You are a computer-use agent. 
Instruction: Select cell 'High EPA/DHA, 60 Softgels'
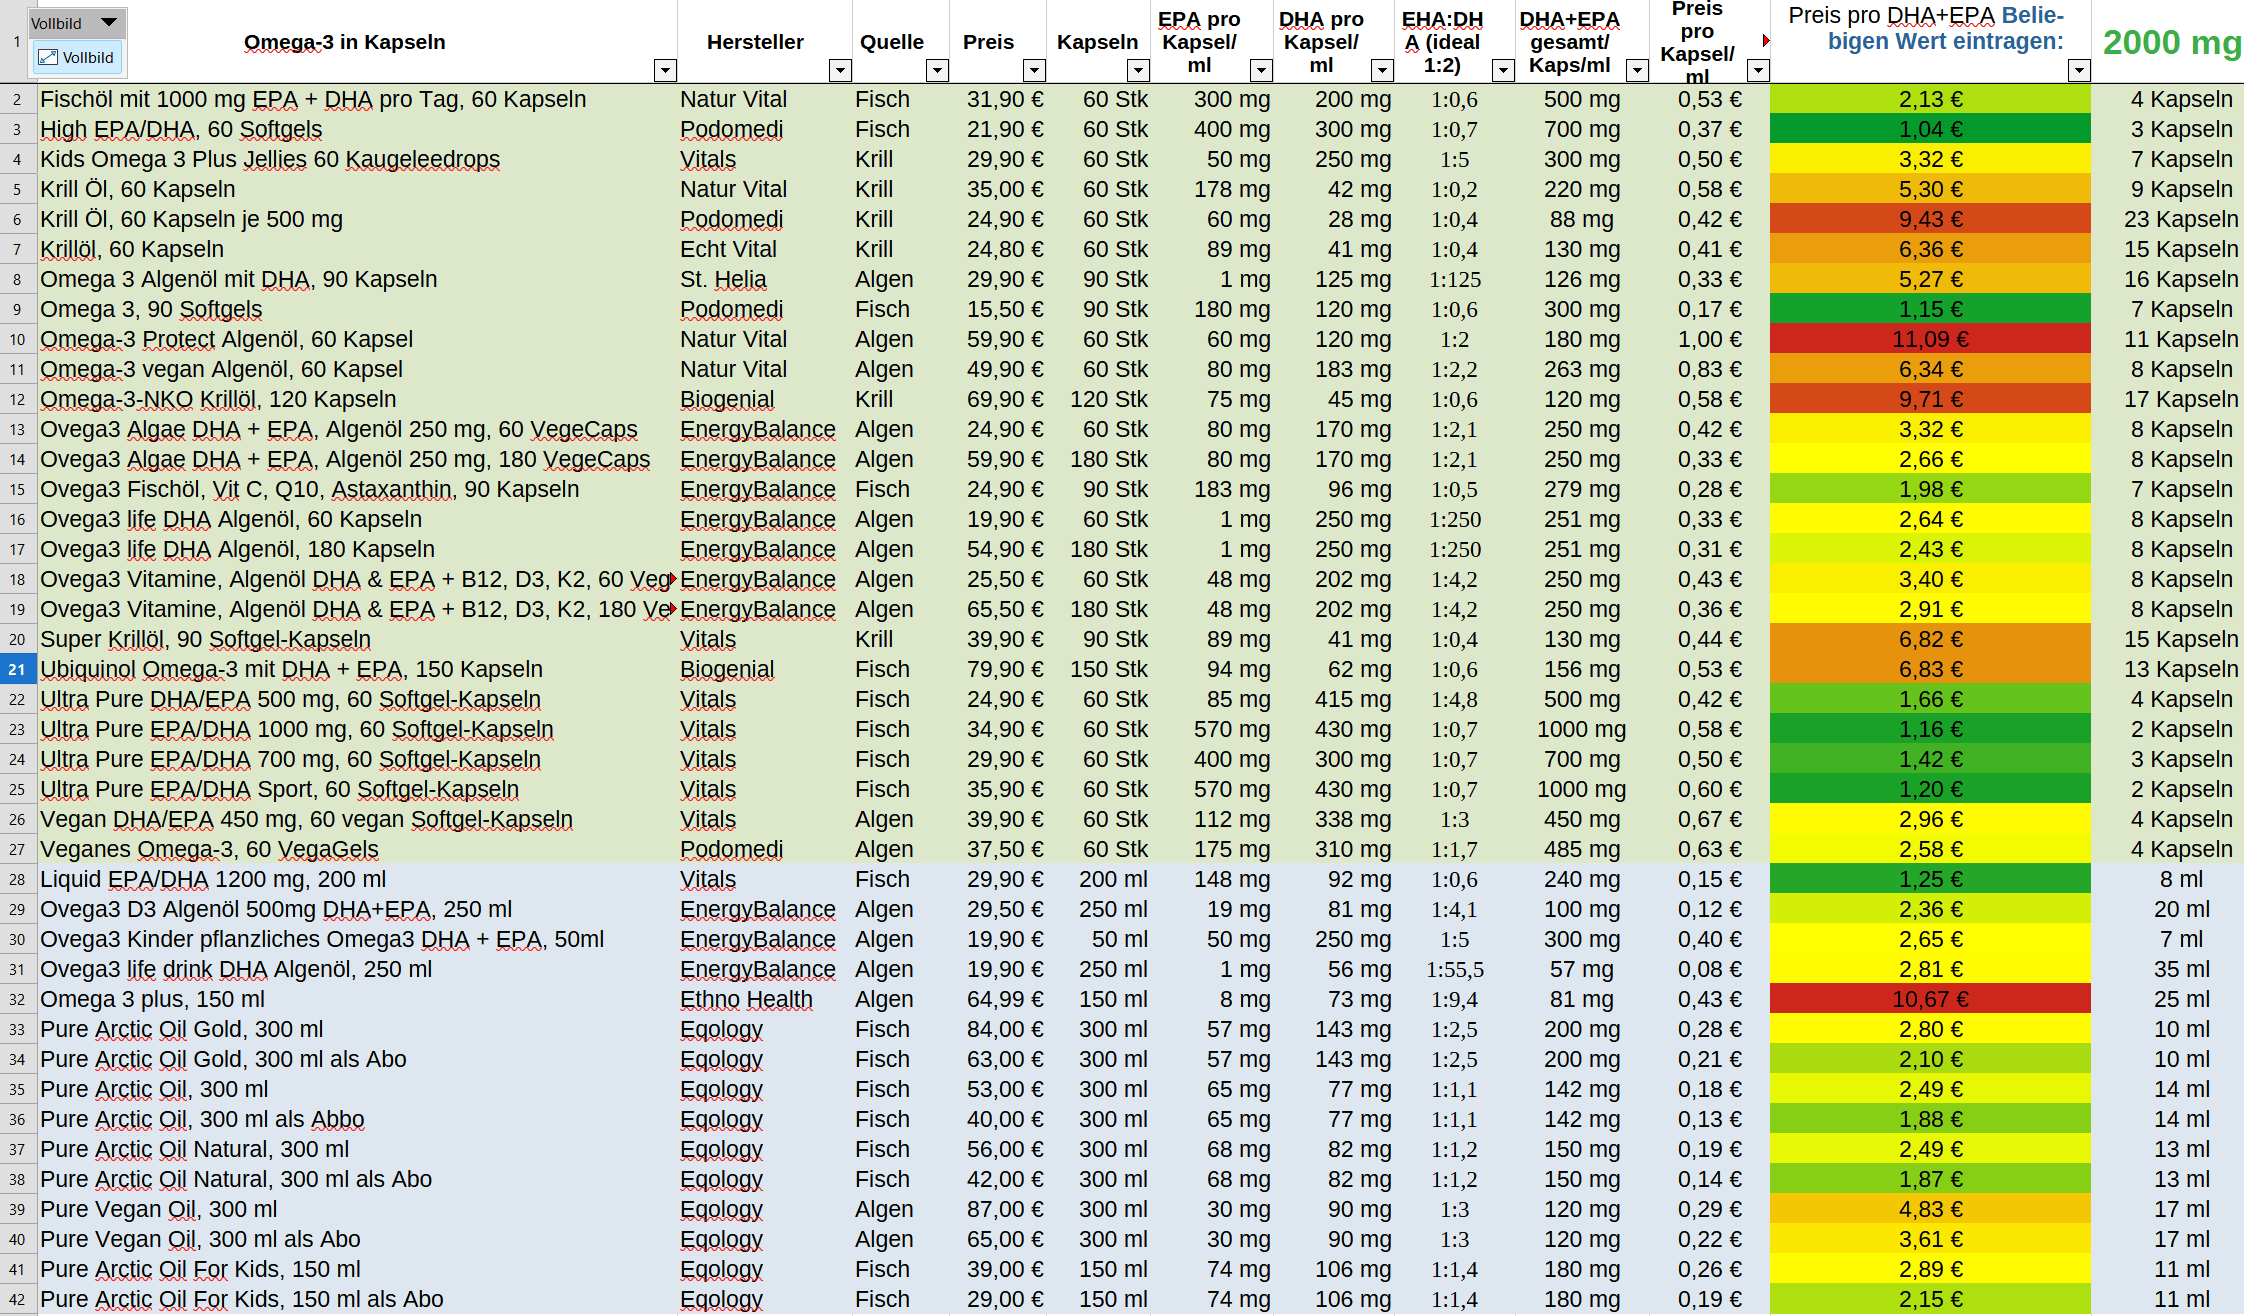[x=357, y=129]
